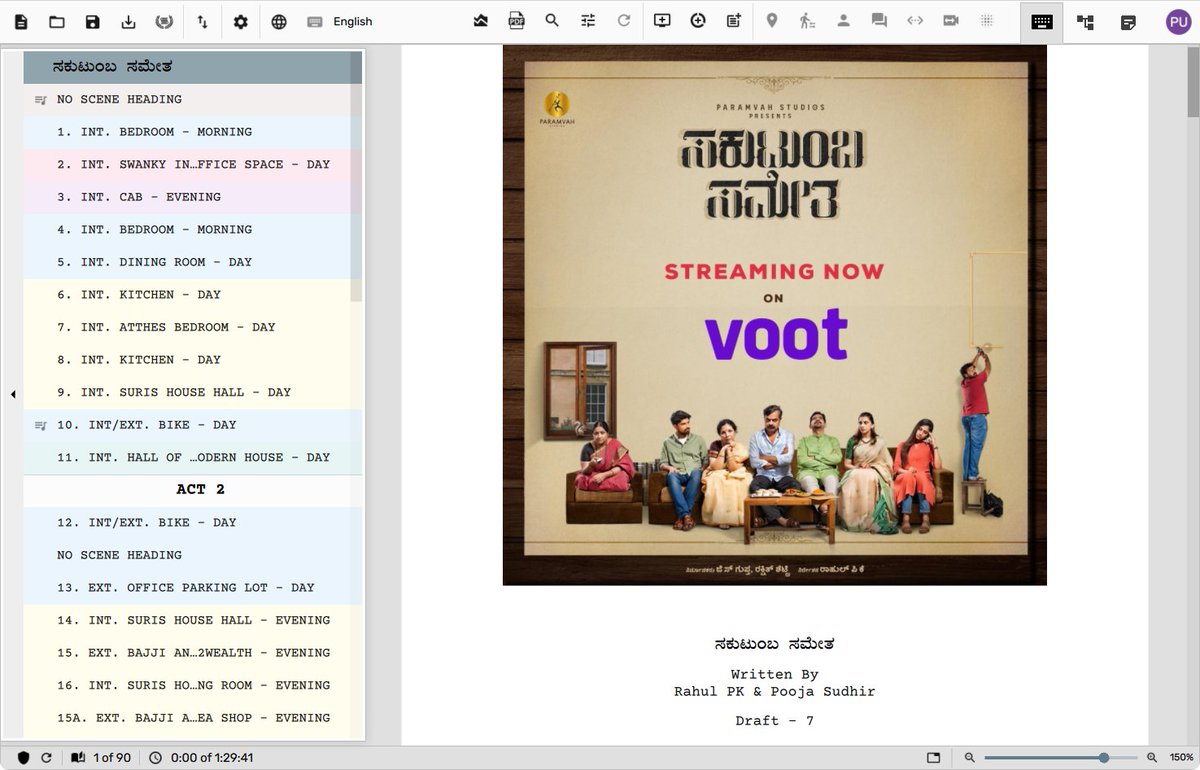Image resolution: width=1200 pixels, height=770 pixels.
Task: Select the ACT 2 heading in navigator
Action: [x=193, y=489]
